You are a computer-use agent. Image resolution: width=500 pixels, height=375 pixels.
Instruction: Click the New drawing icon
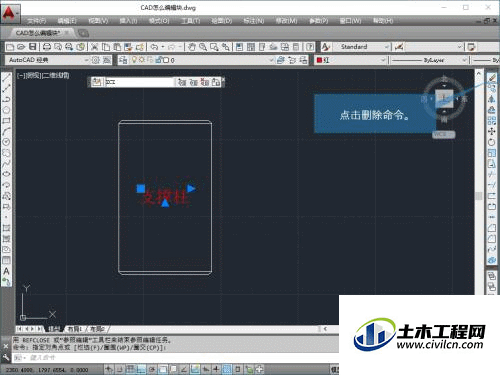click(10, 47)
